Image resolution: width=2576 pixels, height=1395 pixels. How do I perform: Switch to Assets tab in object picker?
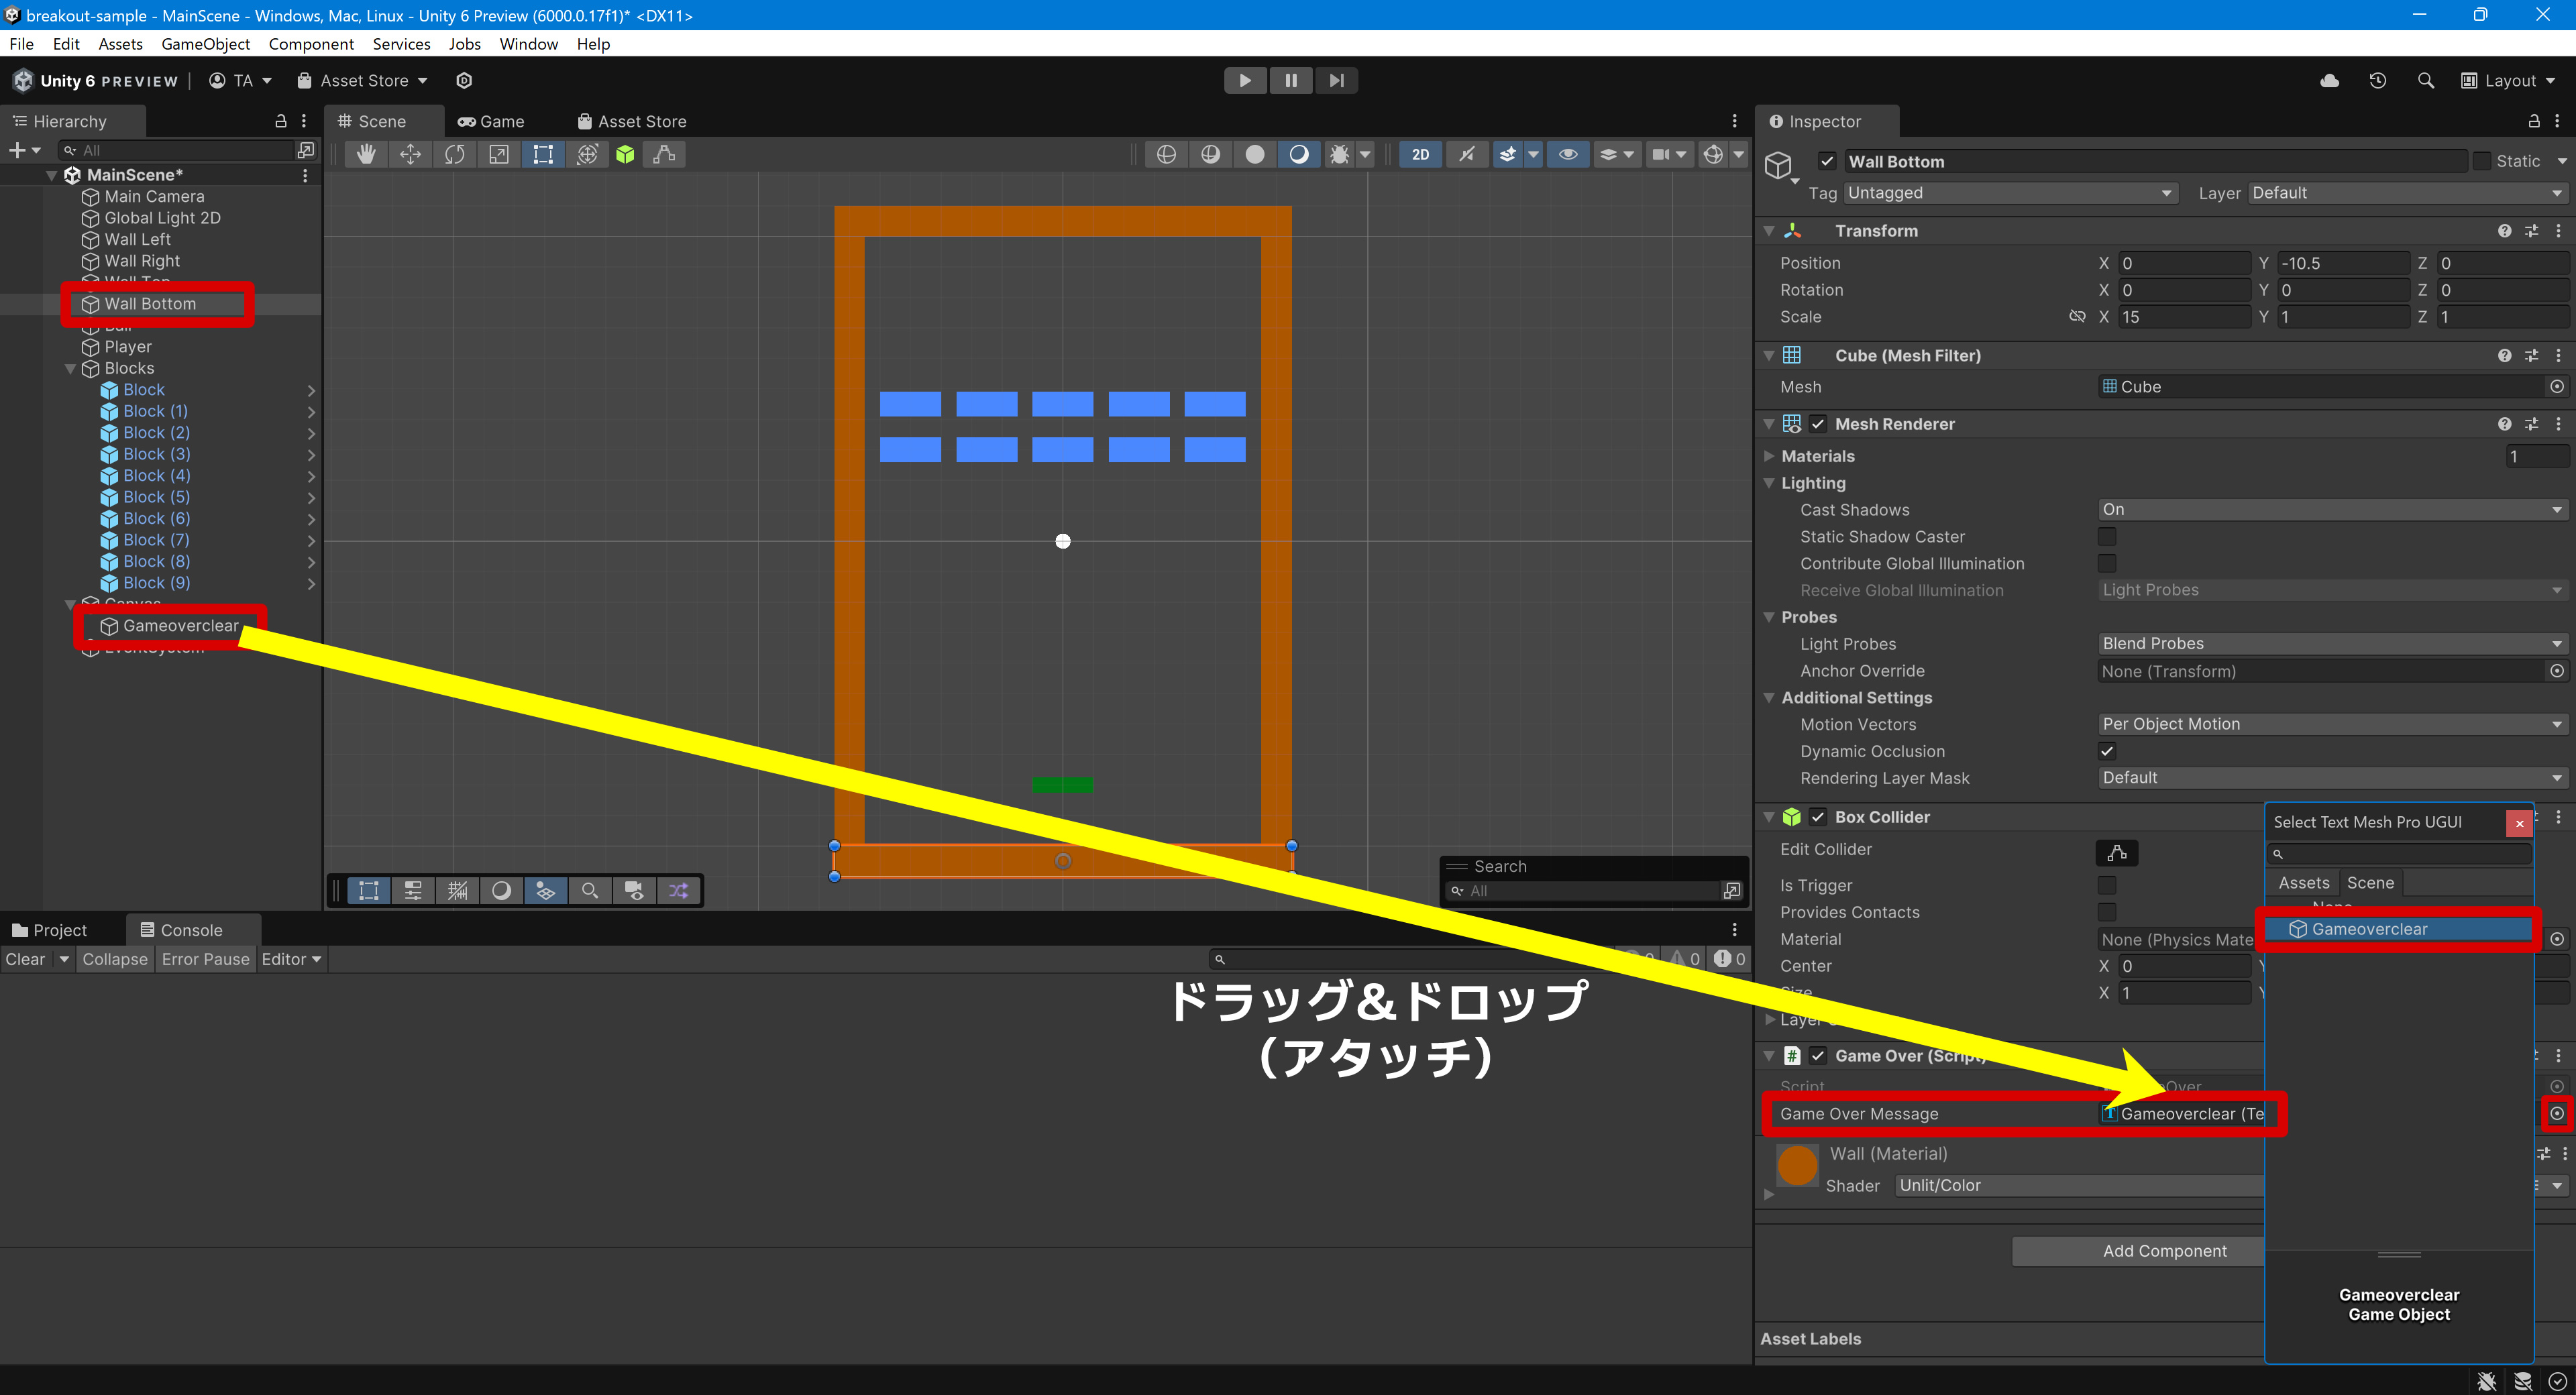[x=2303, y=883]
